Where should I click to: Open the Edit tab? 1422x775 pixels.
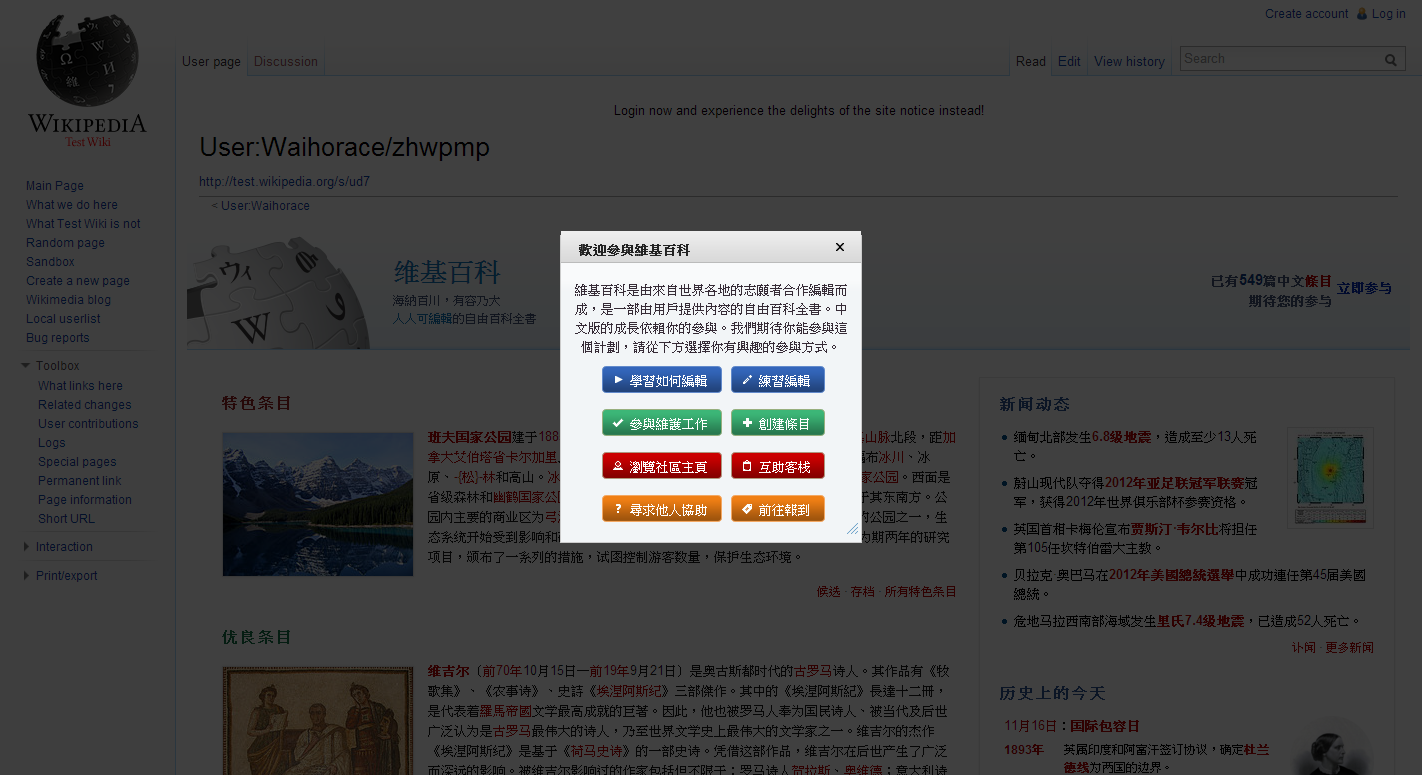pyautogui.click(x=1069, y=62)
